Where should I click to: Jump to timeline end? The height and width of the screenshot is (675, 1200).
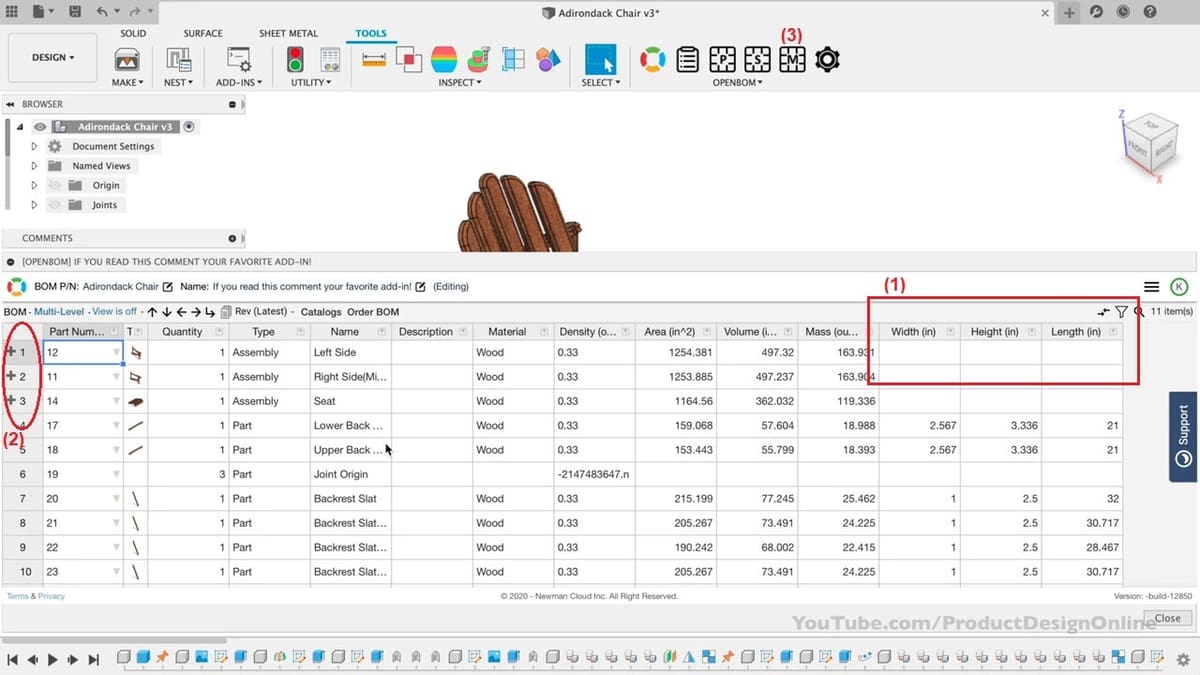coord(94,659)
